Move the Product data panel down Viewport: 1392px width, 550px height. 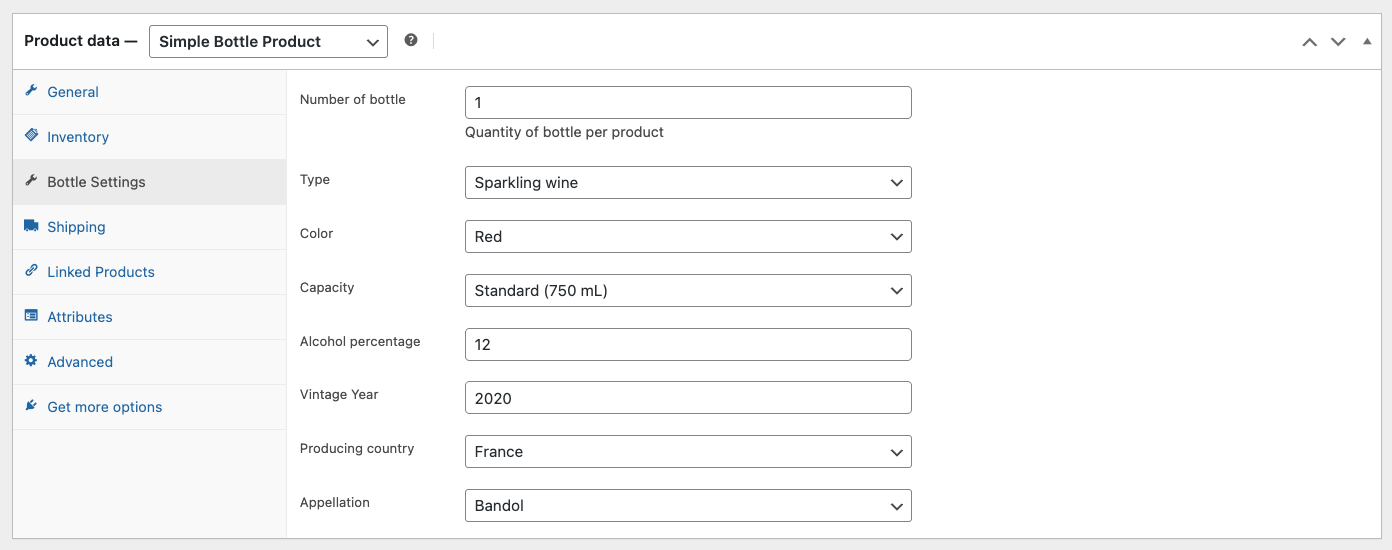[1338, 42]
